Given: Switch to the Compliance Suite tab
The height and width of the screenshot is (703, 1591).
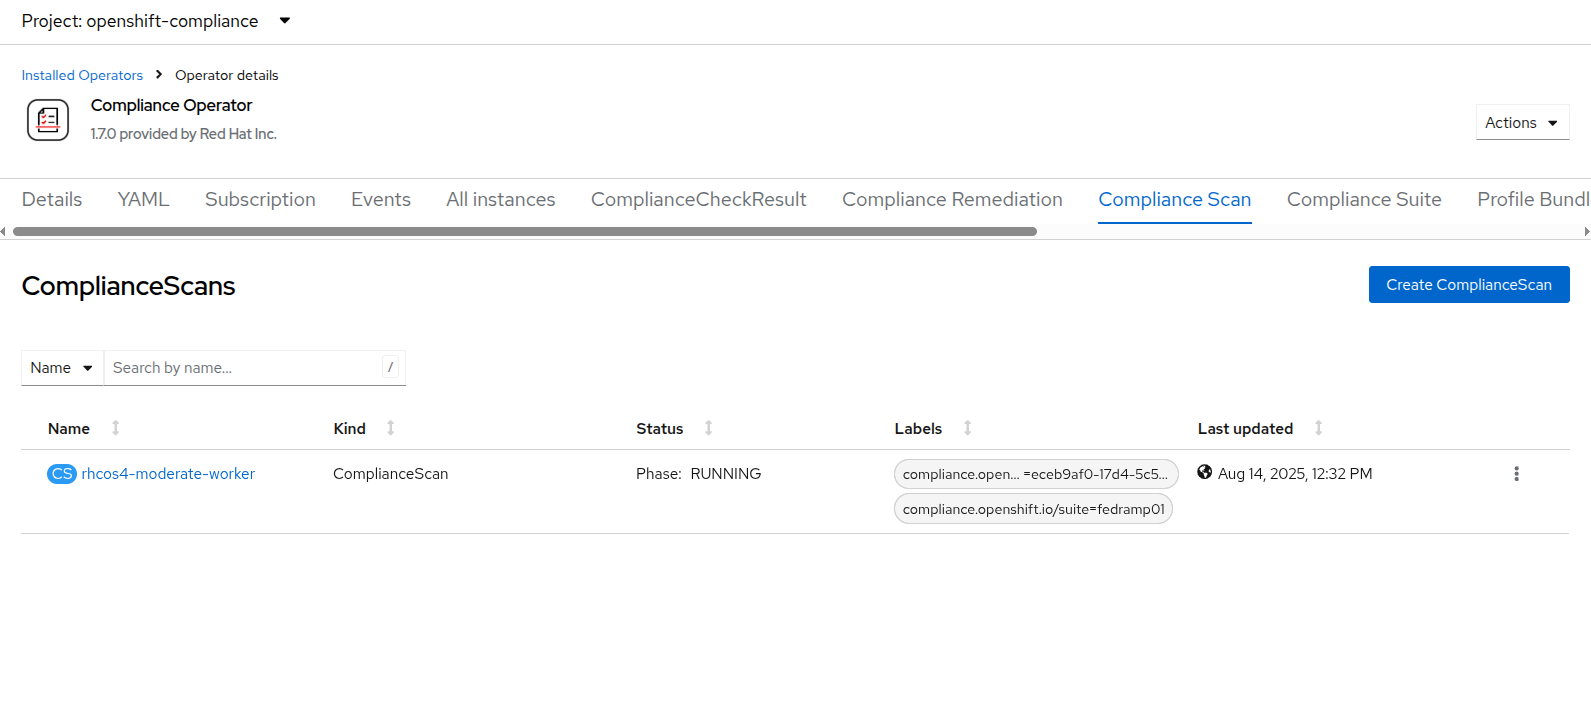Looking at the screenshot, I should coord(1364,199).
